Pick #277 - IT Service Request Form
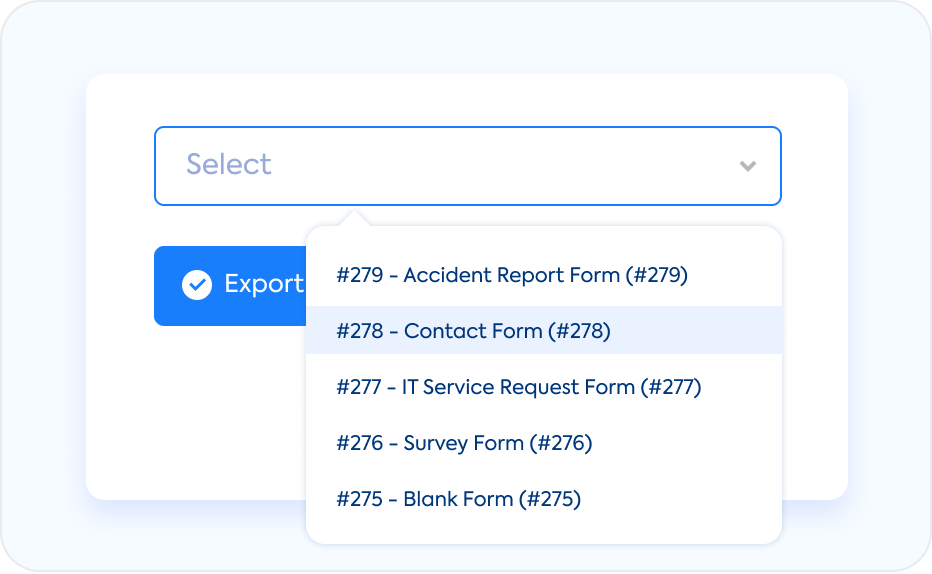 pyautogui.click(x=518, y=387)
